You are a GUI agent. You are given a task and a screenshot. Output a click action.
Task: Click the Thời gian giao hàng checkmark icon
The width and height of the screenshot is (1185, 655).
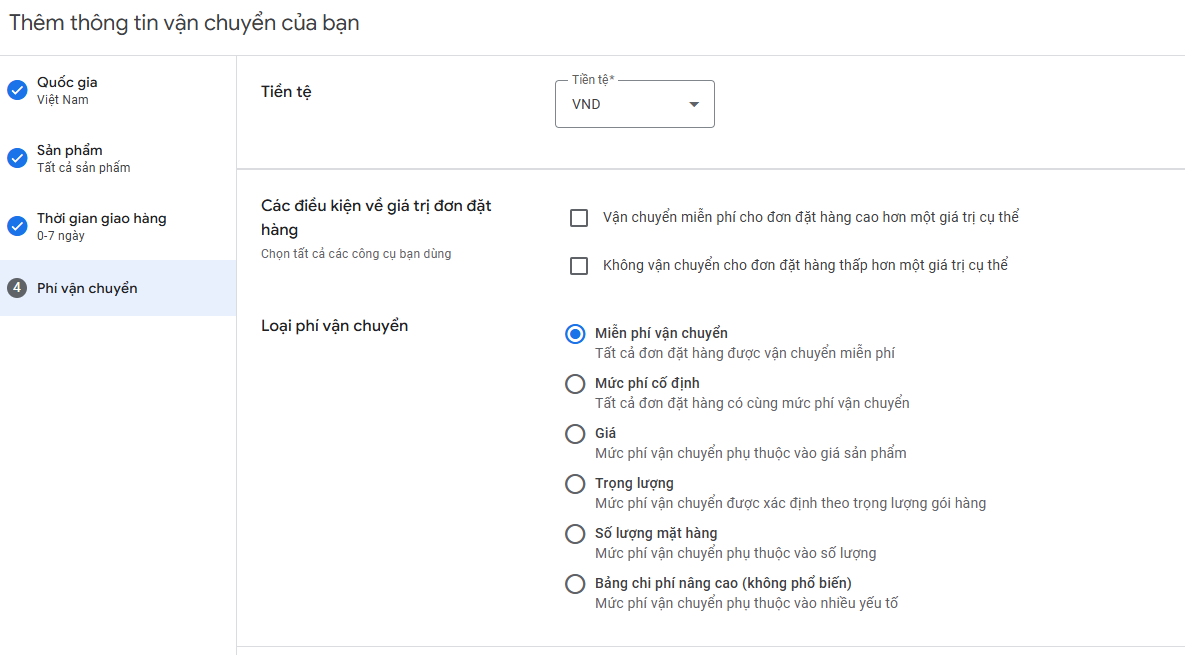[x=17, y=226]
